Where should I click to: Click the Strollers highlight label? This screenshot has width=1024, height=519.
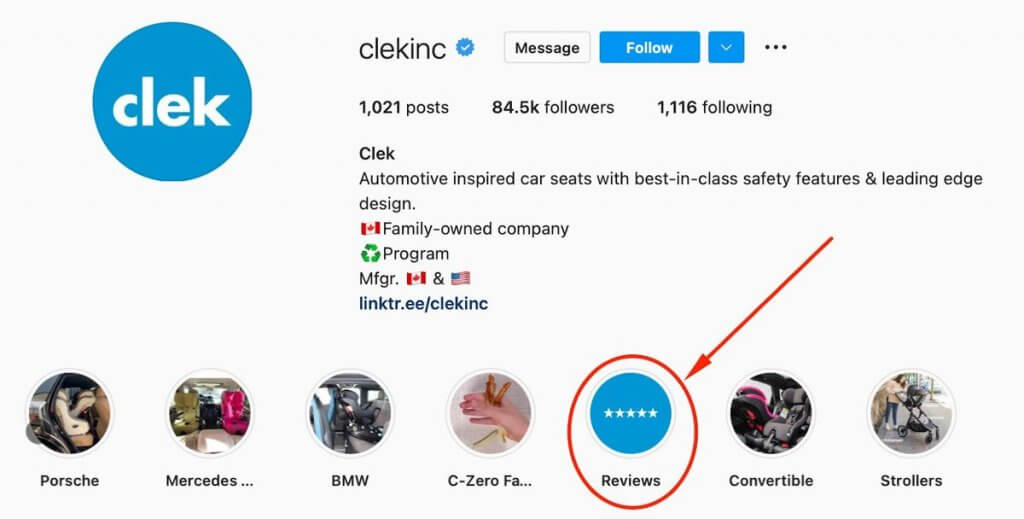(x=910, y=481)
